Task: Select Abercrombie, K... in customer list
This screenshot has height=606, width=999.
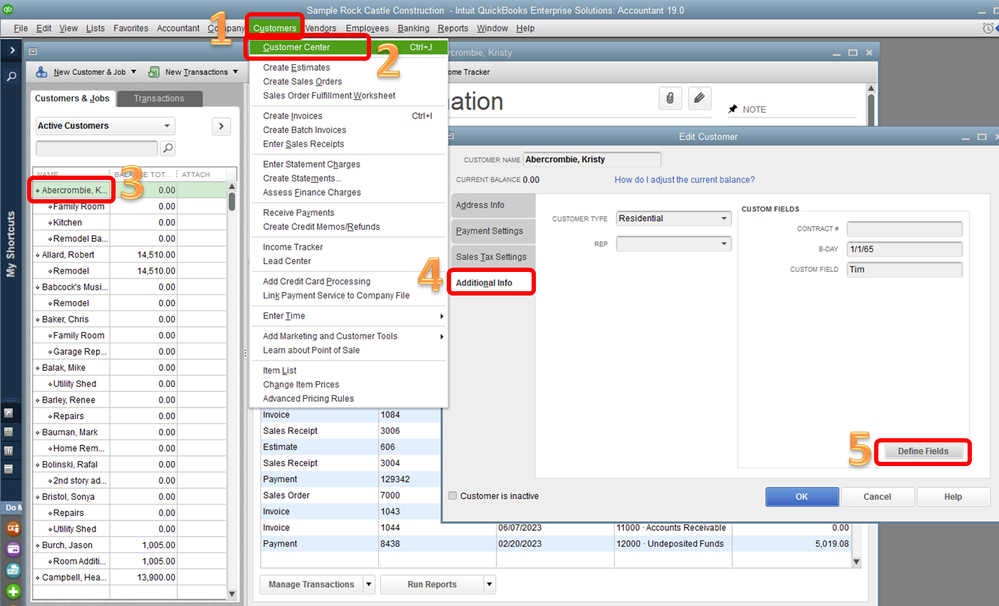Action: point(74,190)
